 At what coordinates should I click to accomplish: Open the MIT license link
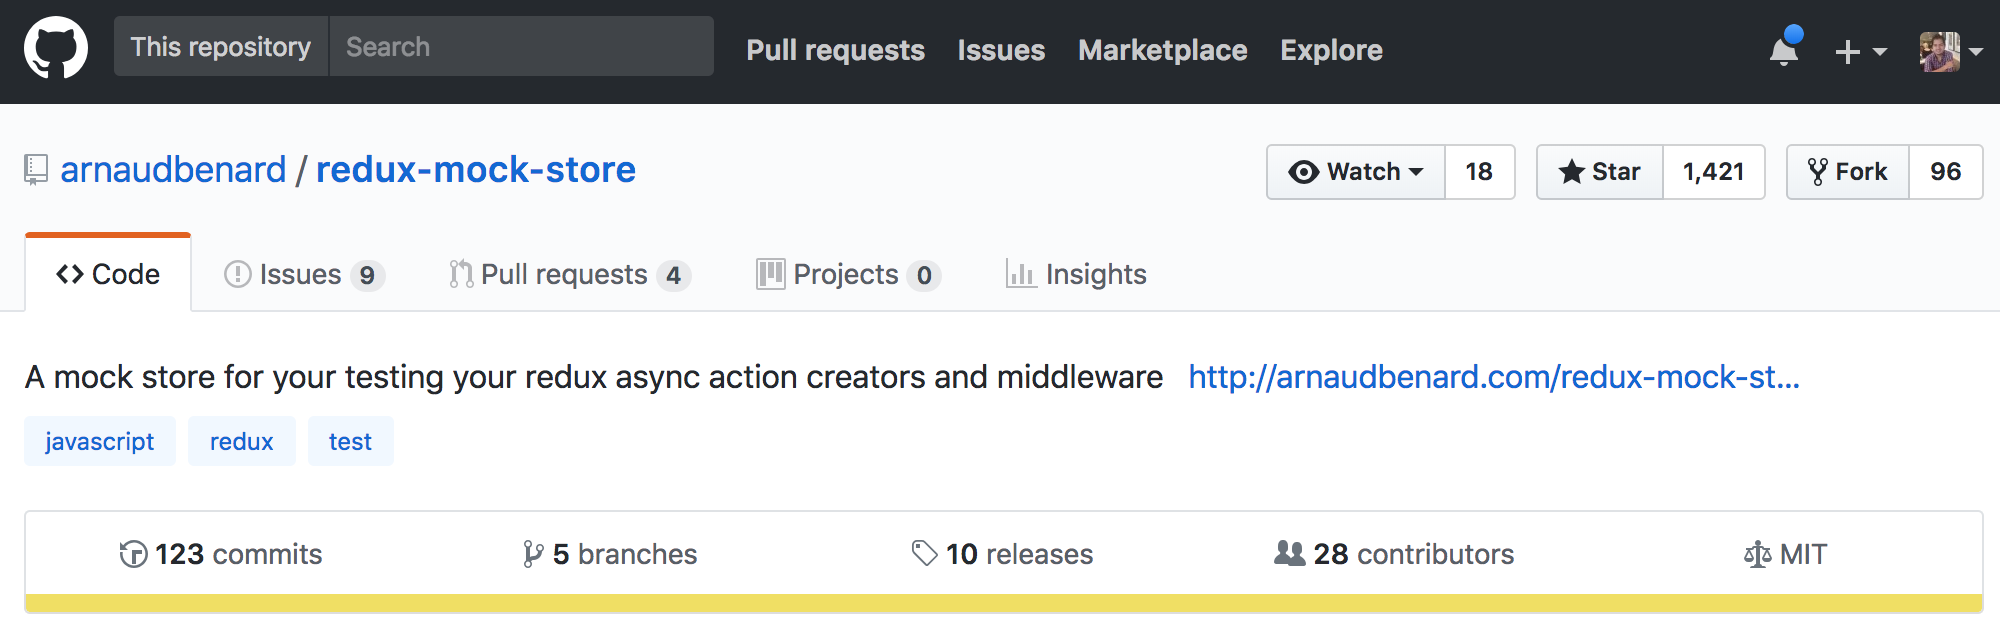(1785, 554)
